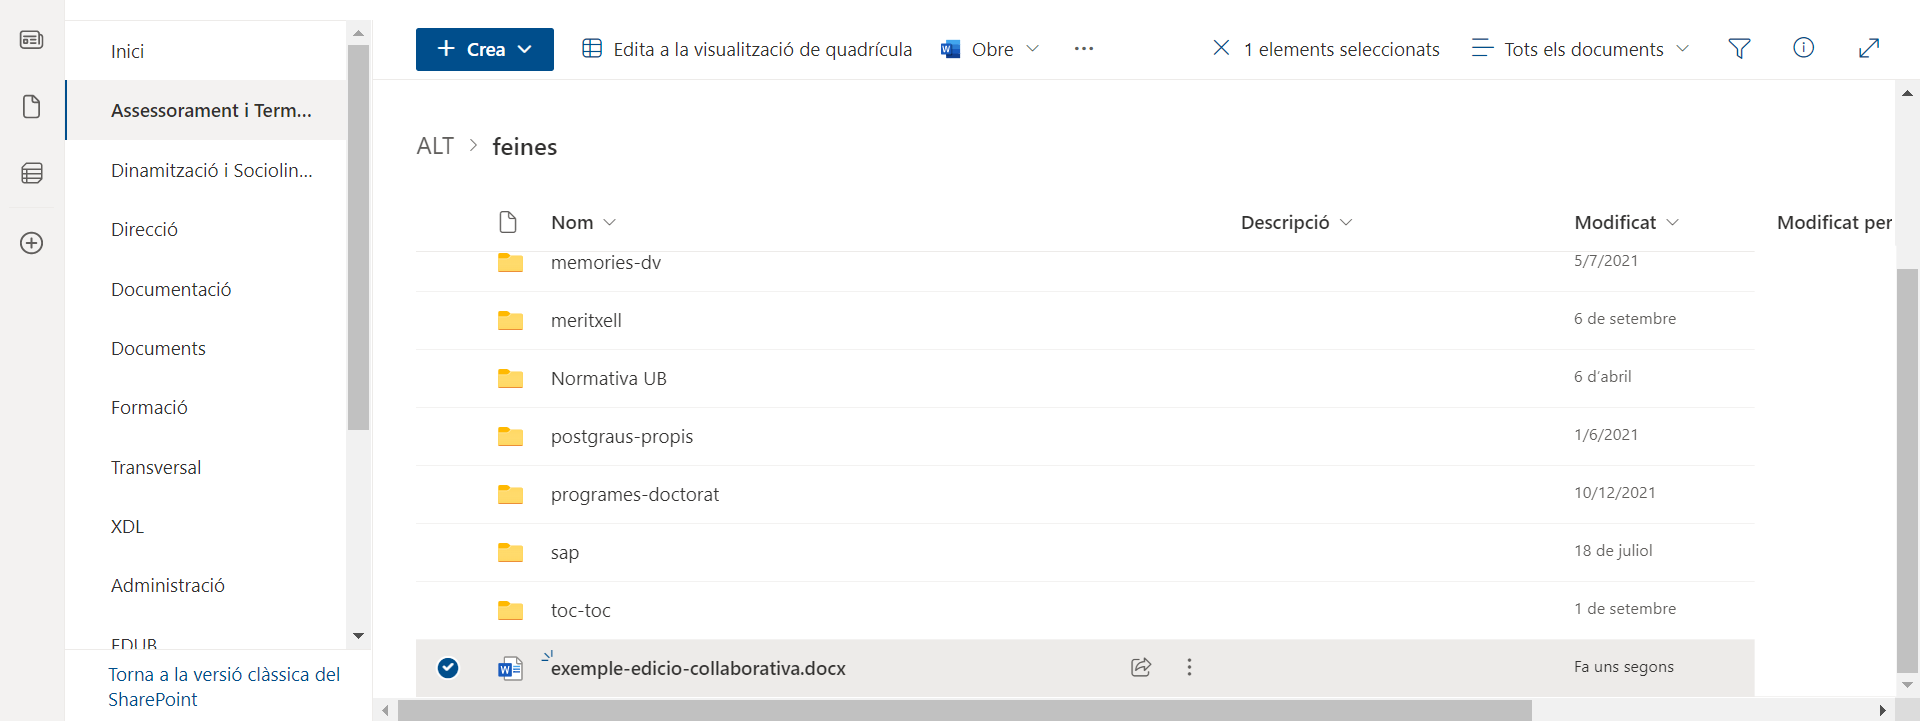
Task: Open the lists icon in left rail
Action: point(32,174)
